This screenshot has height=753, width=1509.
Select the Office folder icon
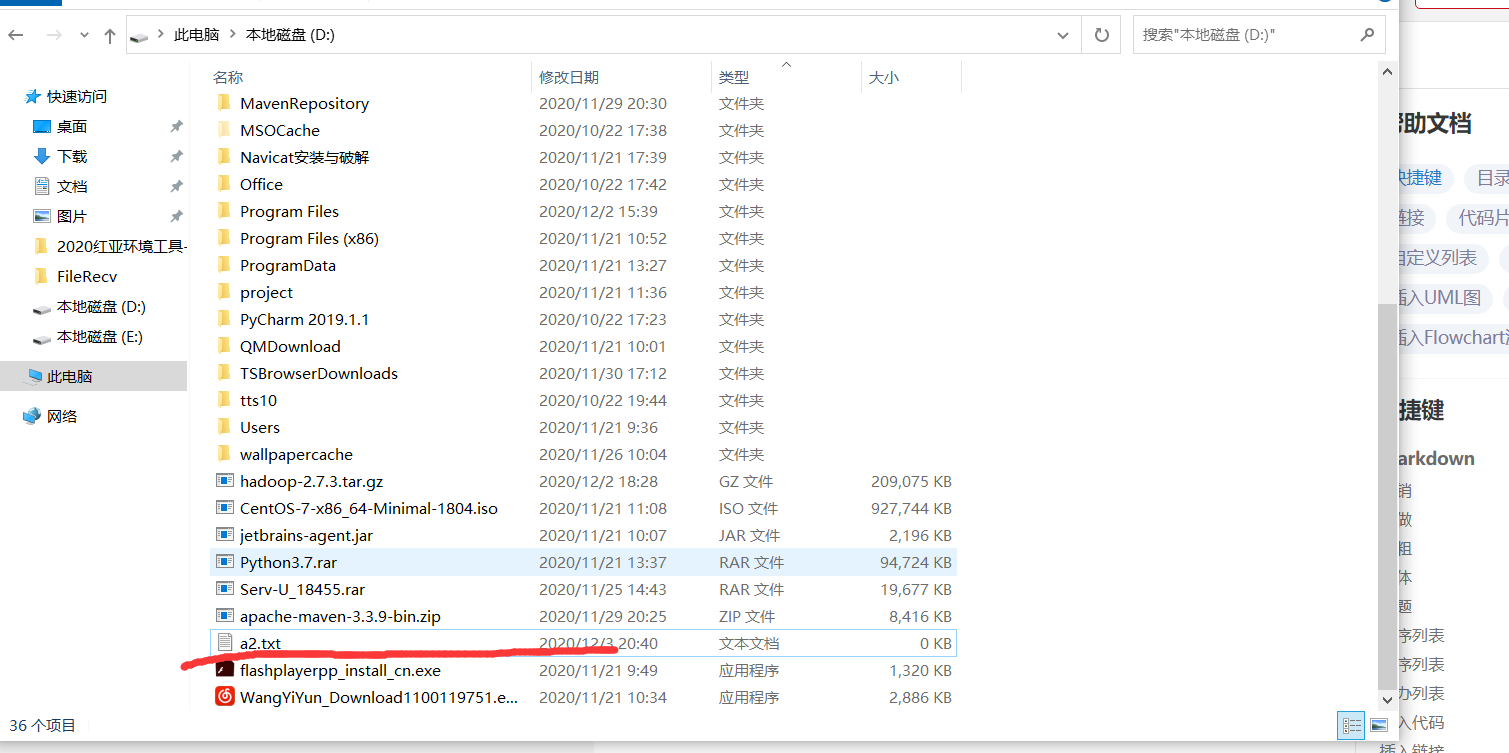point(224,184)
